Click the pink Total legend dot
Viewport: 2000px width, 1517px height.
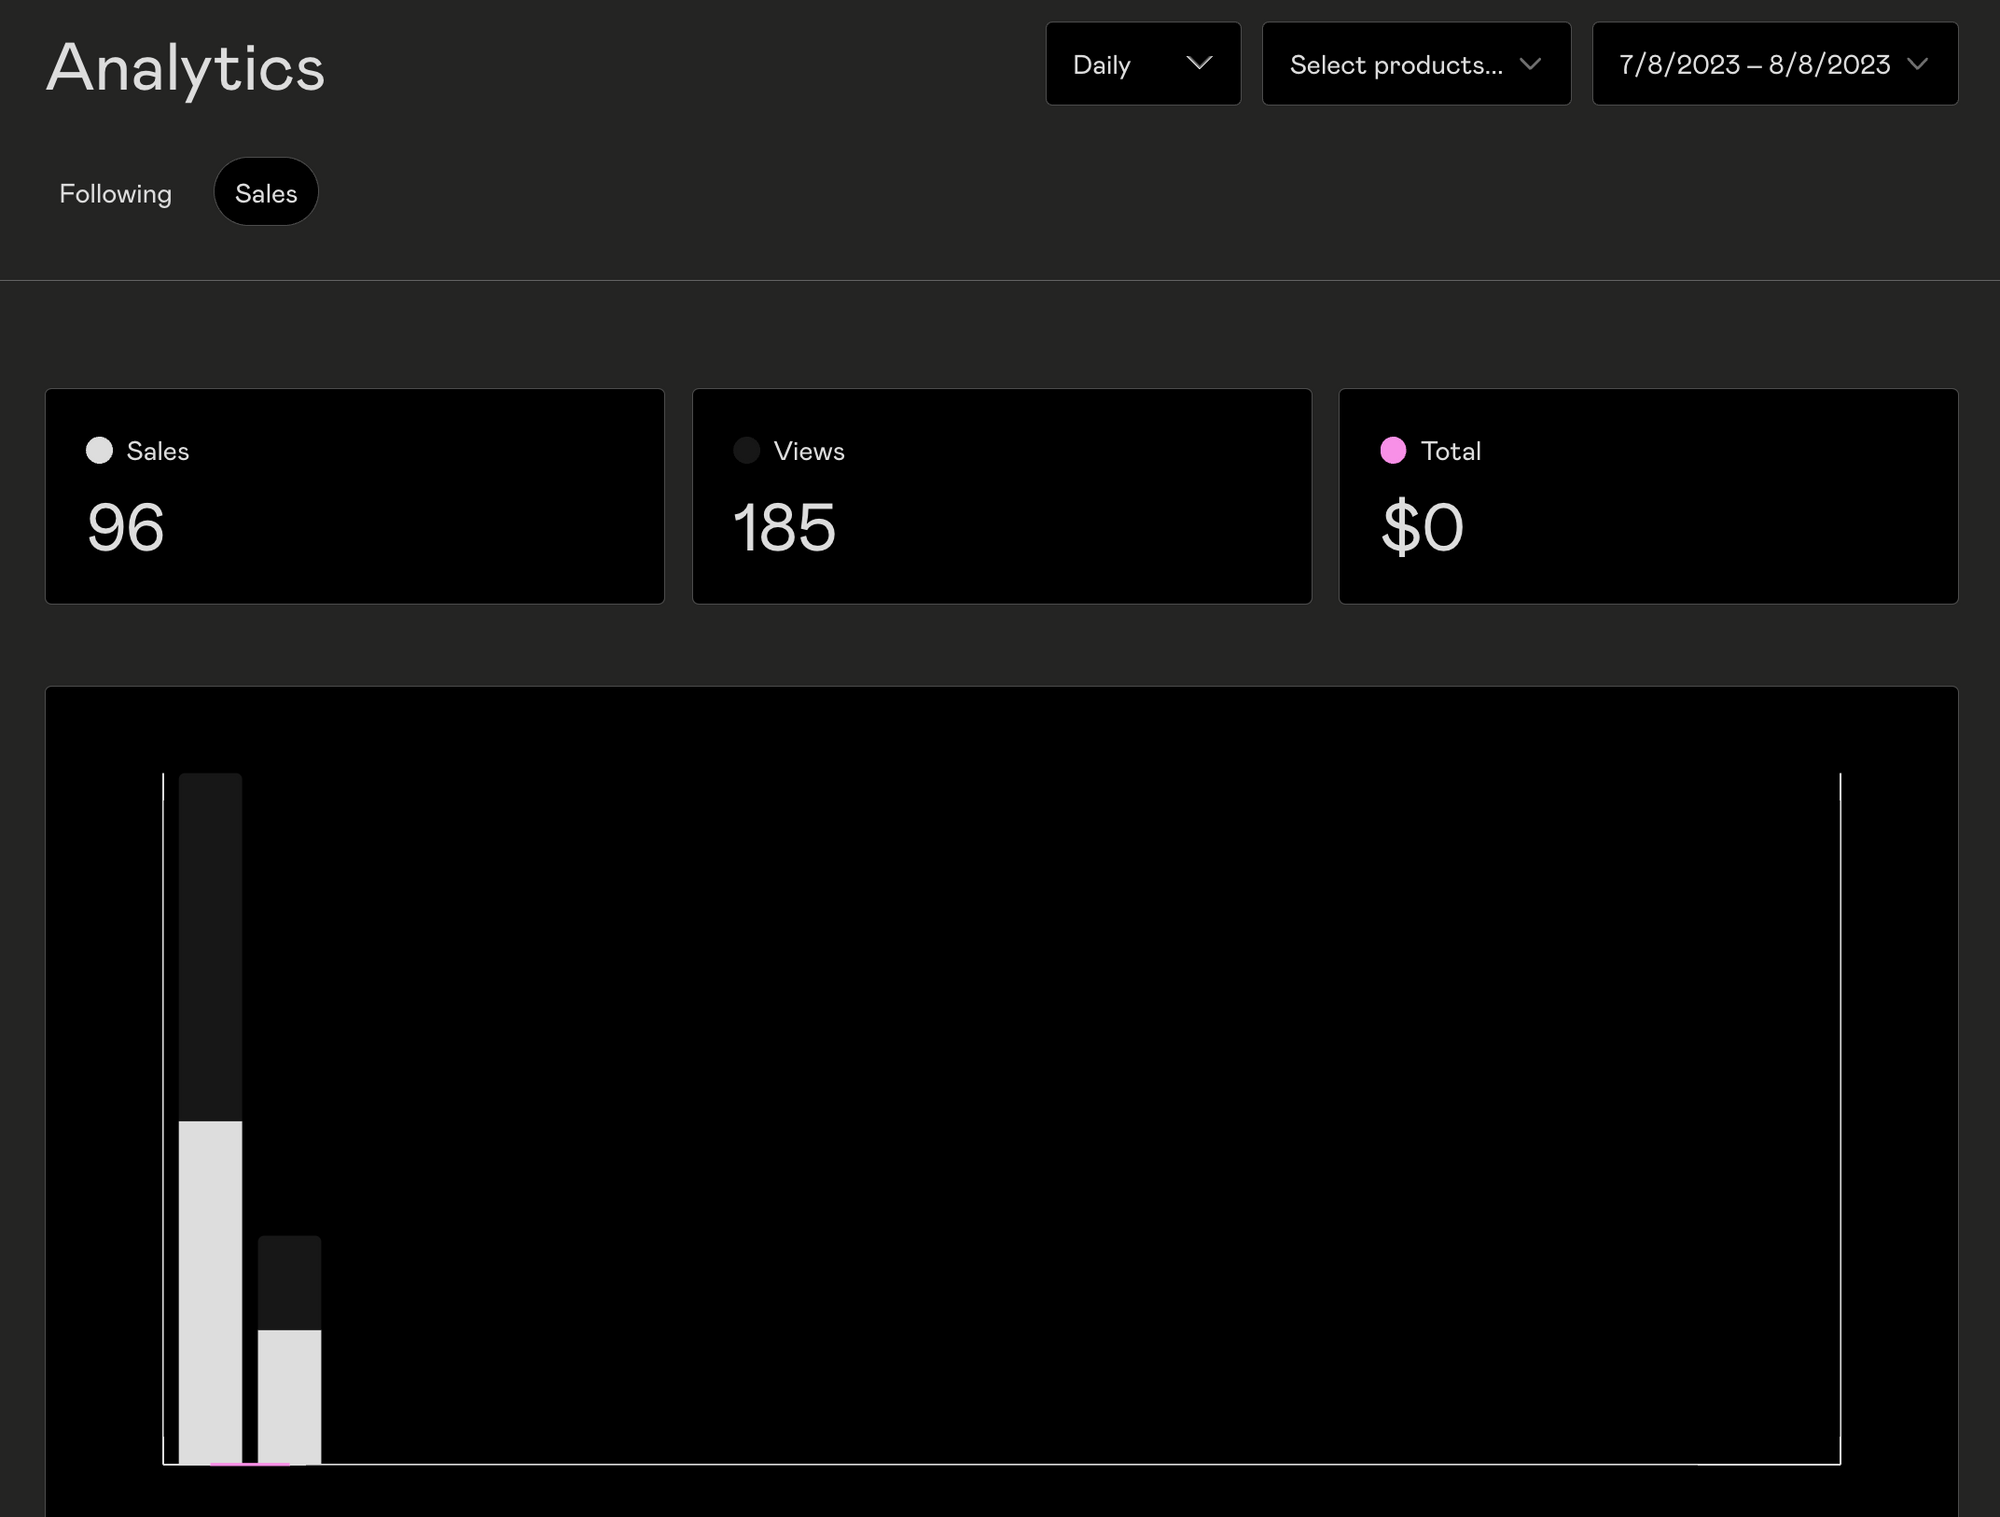pyautogui.click(x=1392, y=450)
